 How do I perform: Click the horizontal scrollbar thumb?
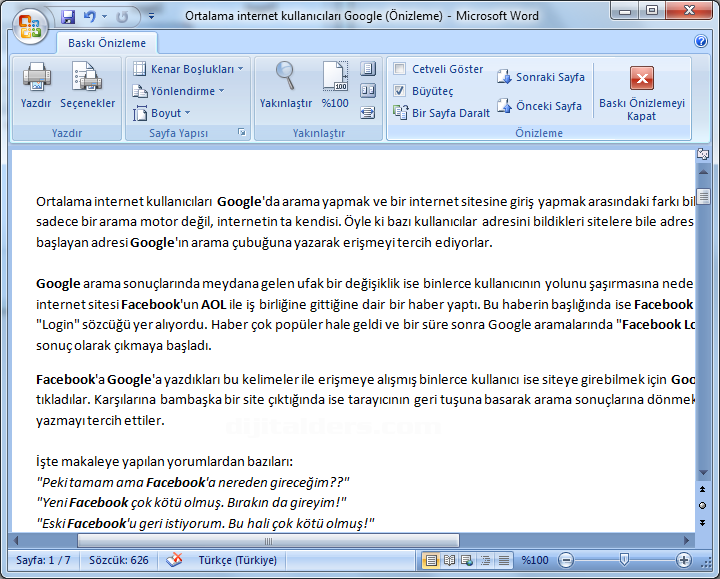coord(268,541)
